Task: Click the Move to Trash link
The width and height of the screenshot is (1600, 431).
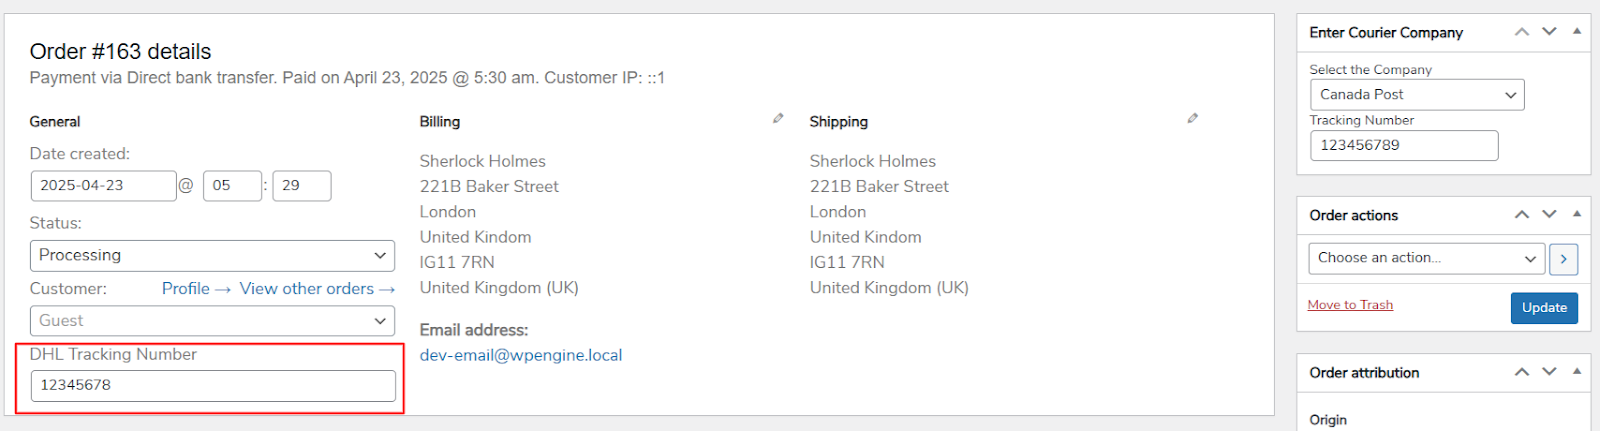Action: pyautogui.click(x=1350, y=305)
